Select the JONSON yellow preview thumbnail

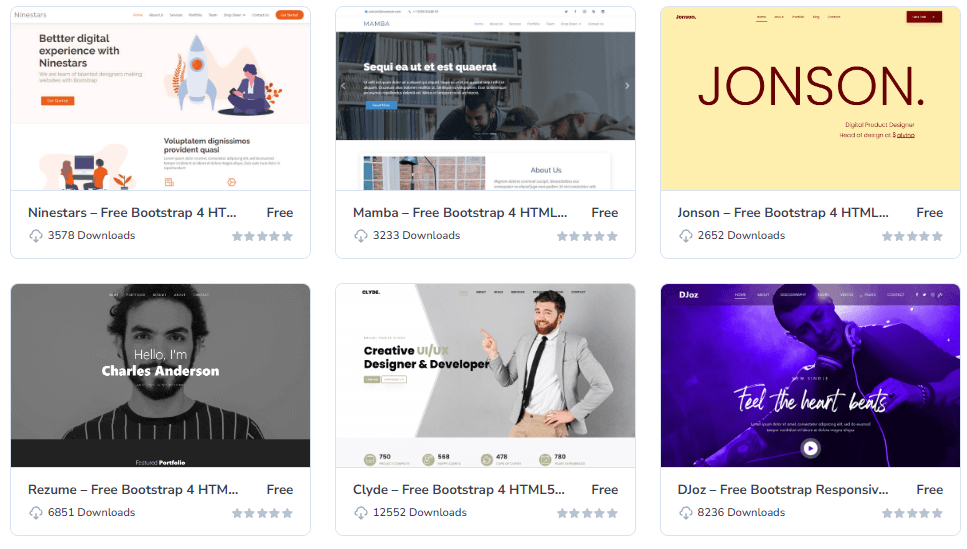810,99
